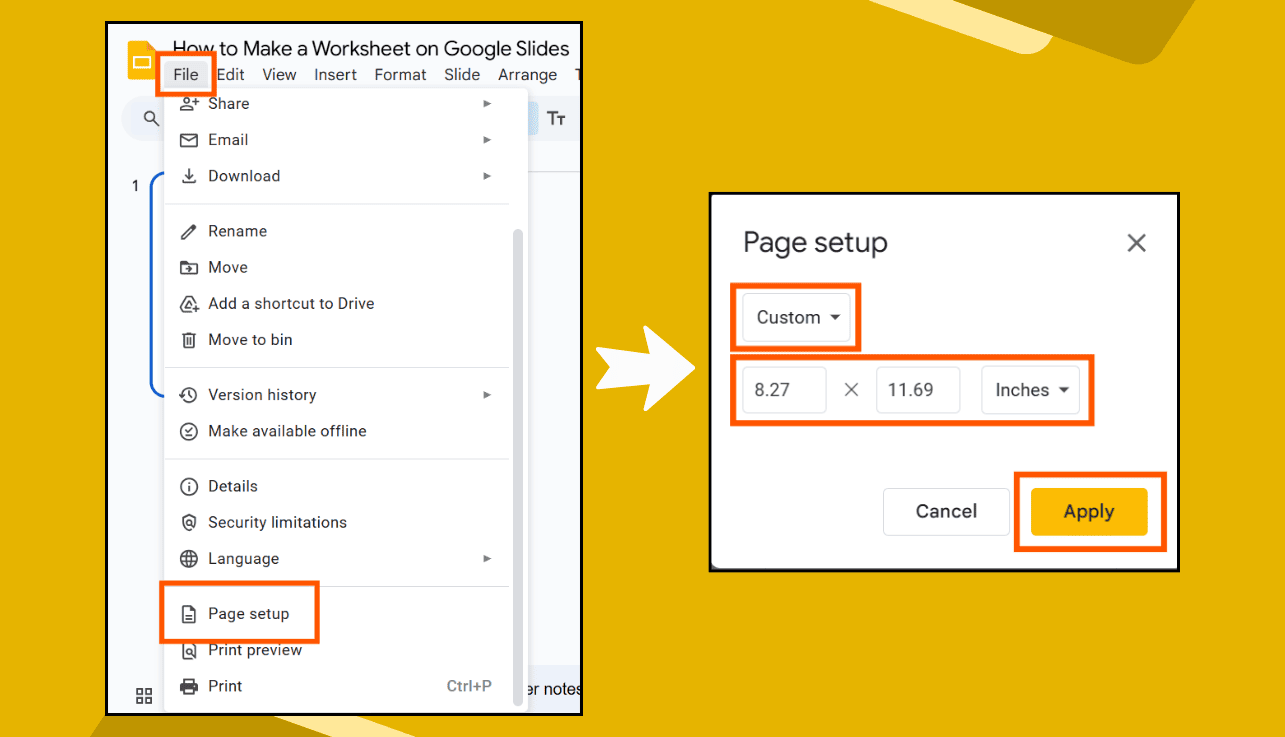
Task: Click the Language globe icon
Action: (190, 558)
